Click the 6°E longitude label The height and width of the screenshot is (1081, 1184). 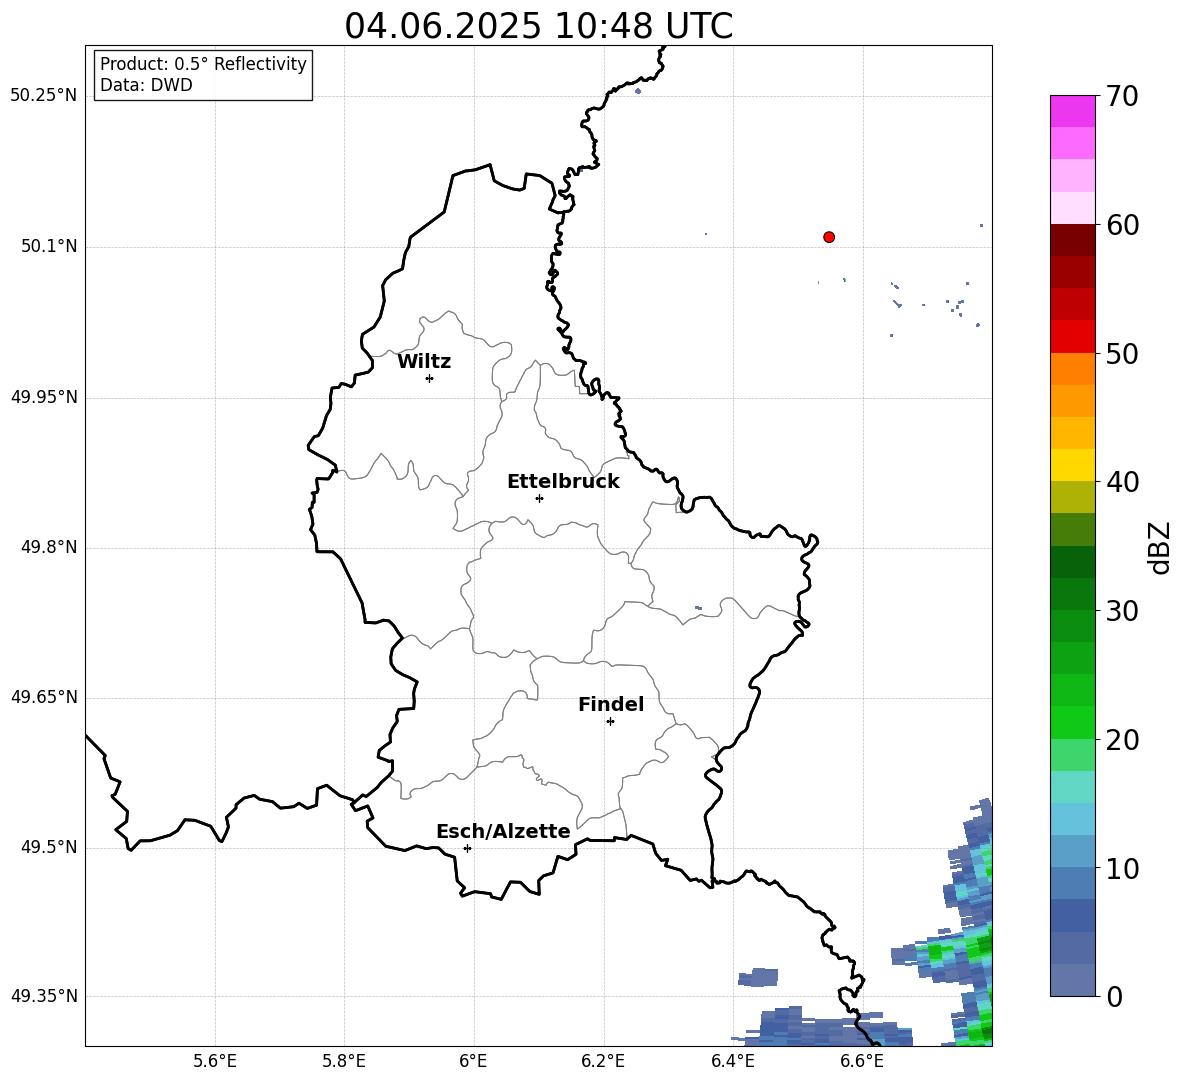(x=473, y=1061)
